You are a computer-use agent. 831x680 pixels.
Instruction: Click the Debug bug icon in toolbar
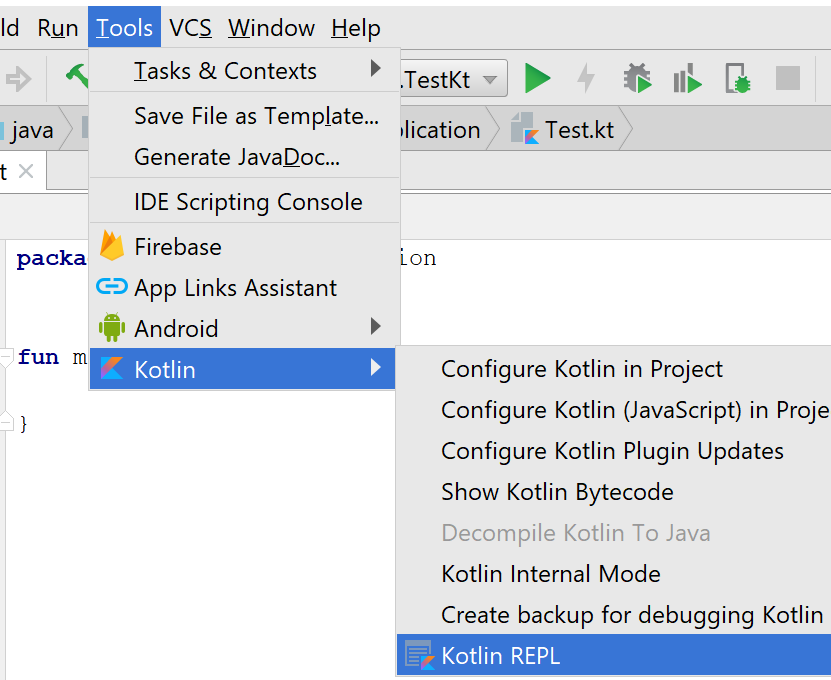[x=637, y=79]
